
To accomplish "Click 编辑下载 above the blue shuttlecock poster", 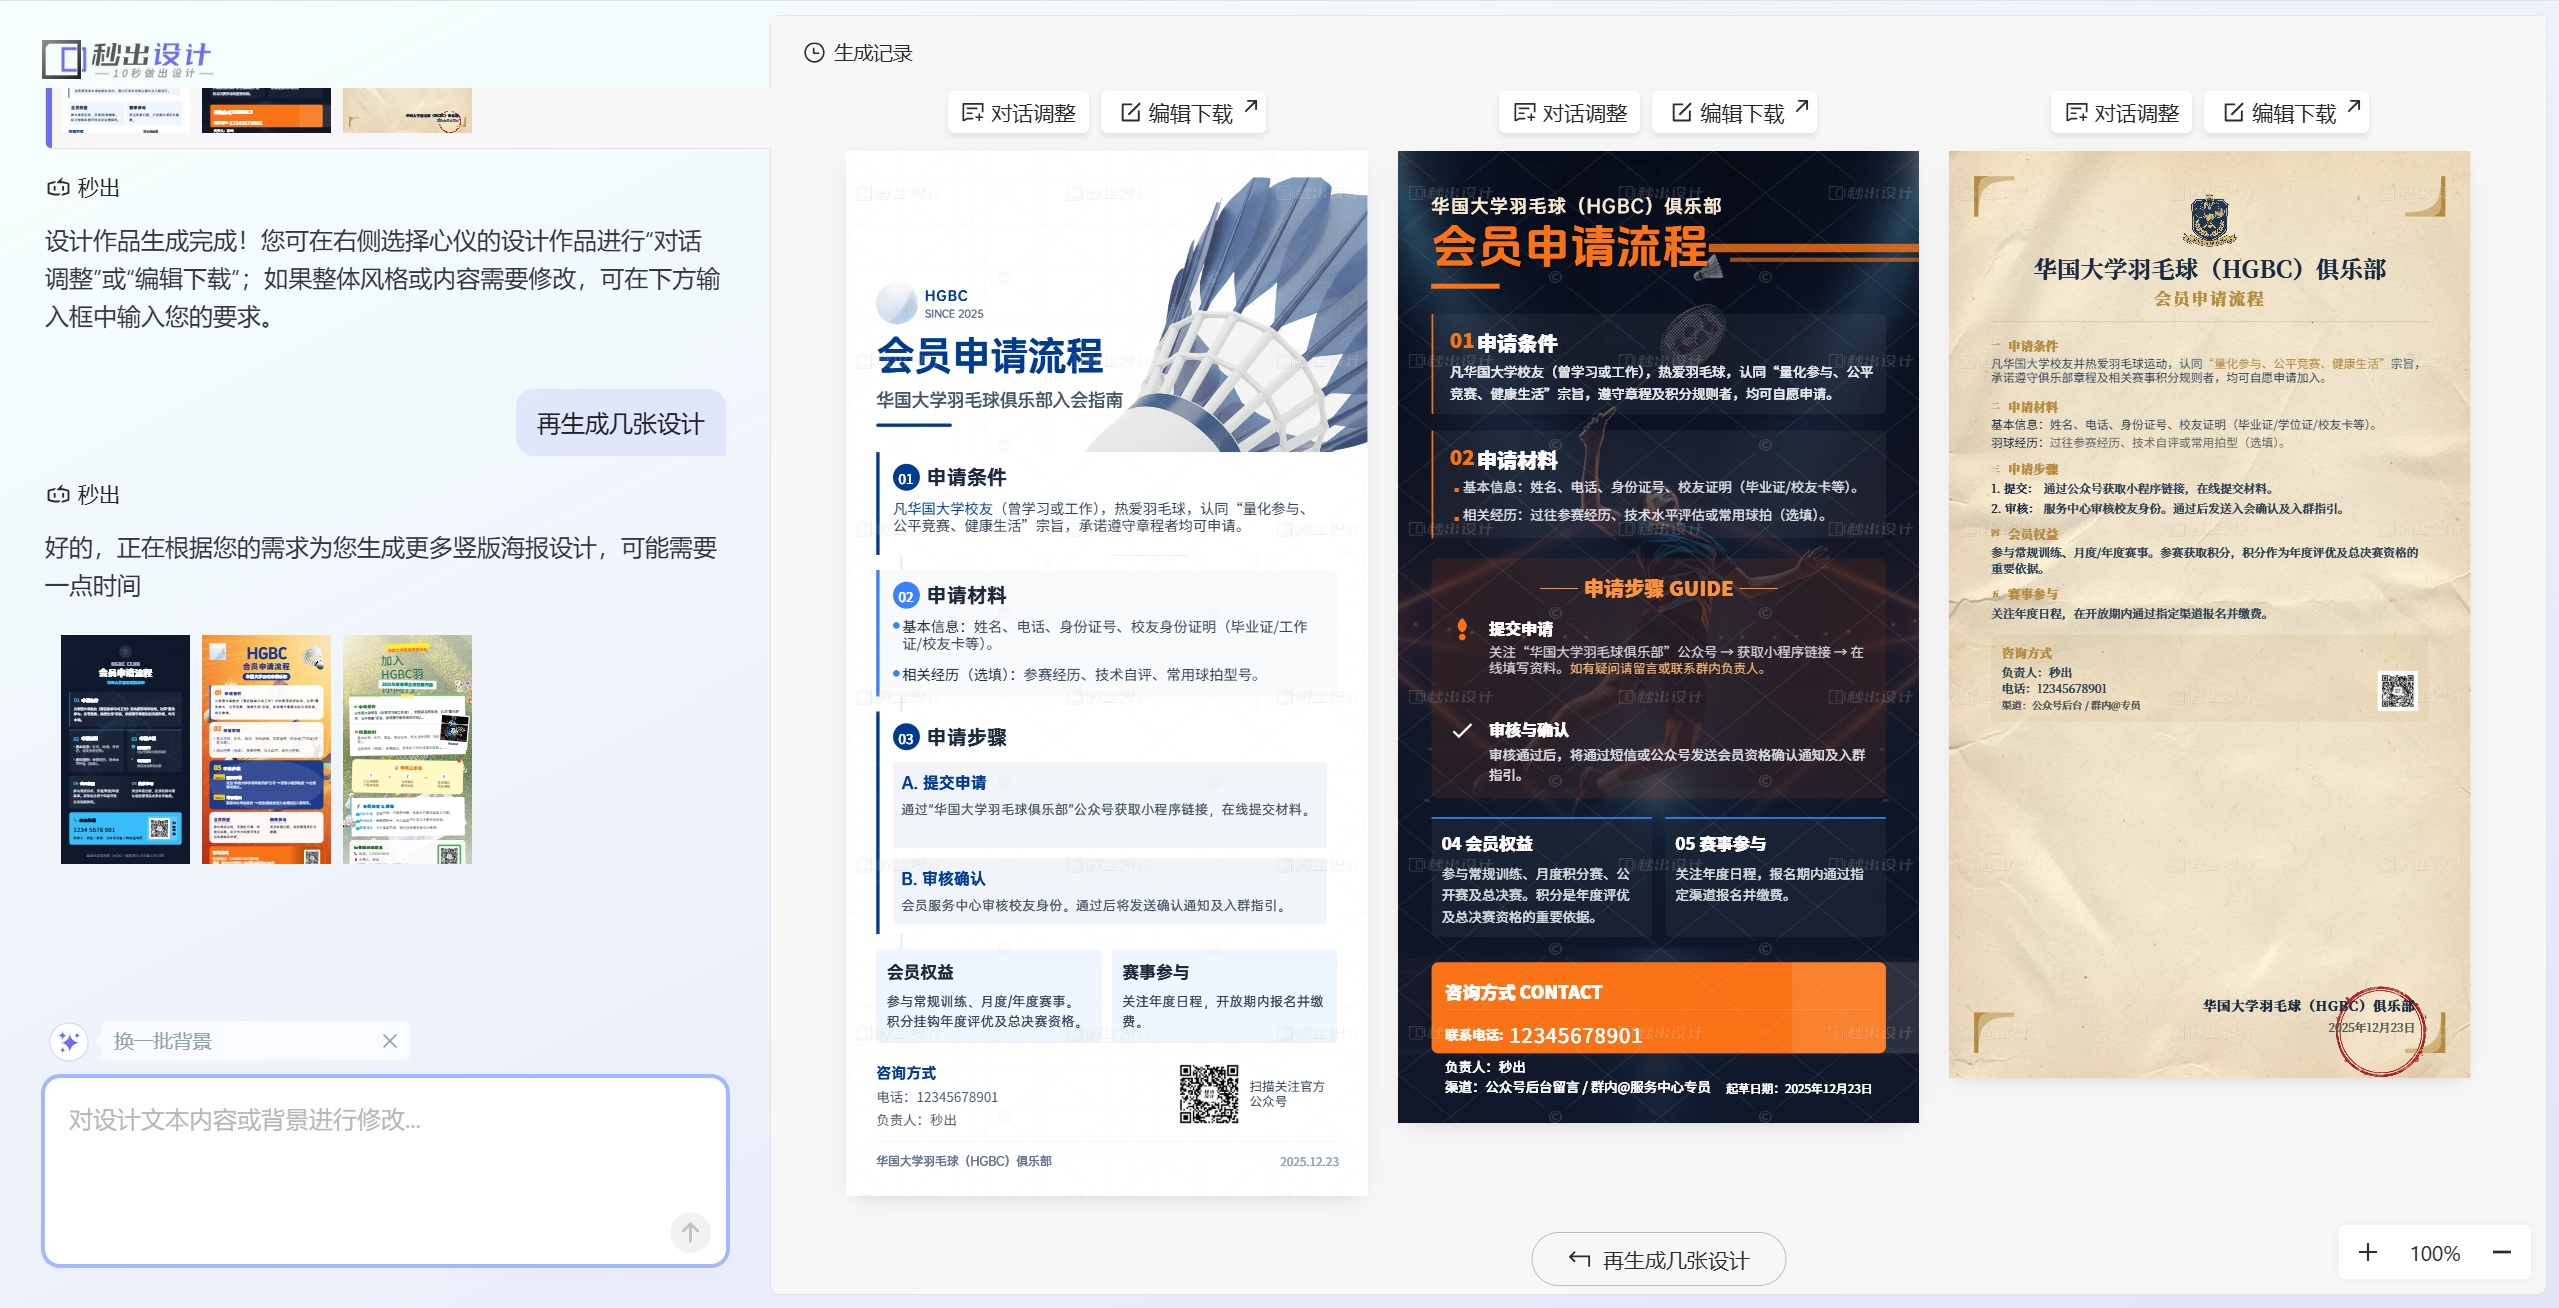I will (1184, 113).
